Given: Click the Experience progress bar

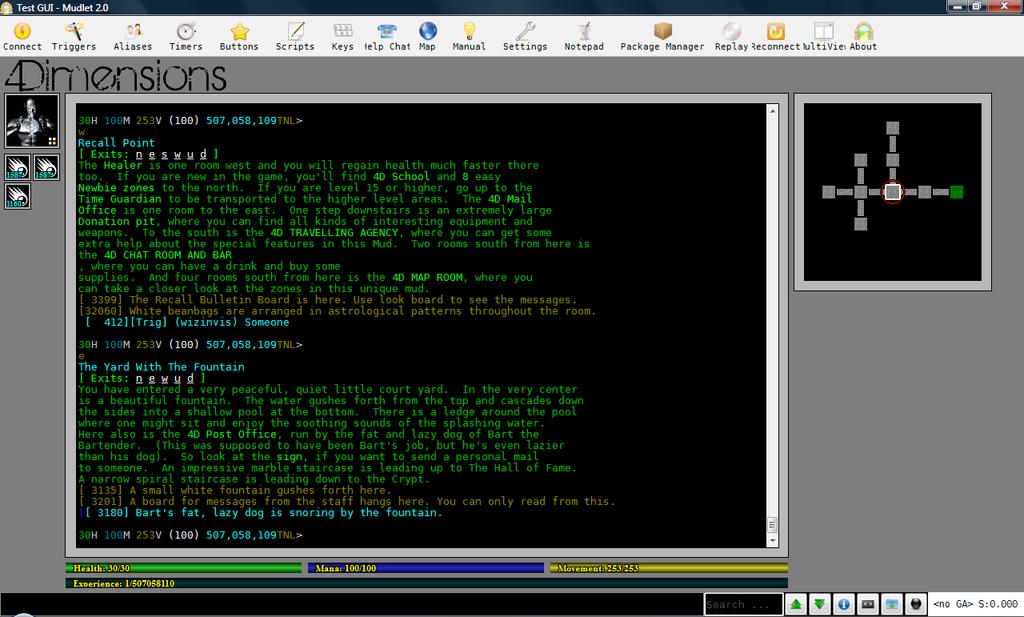Looking at the screenshot, I should 426,583.
